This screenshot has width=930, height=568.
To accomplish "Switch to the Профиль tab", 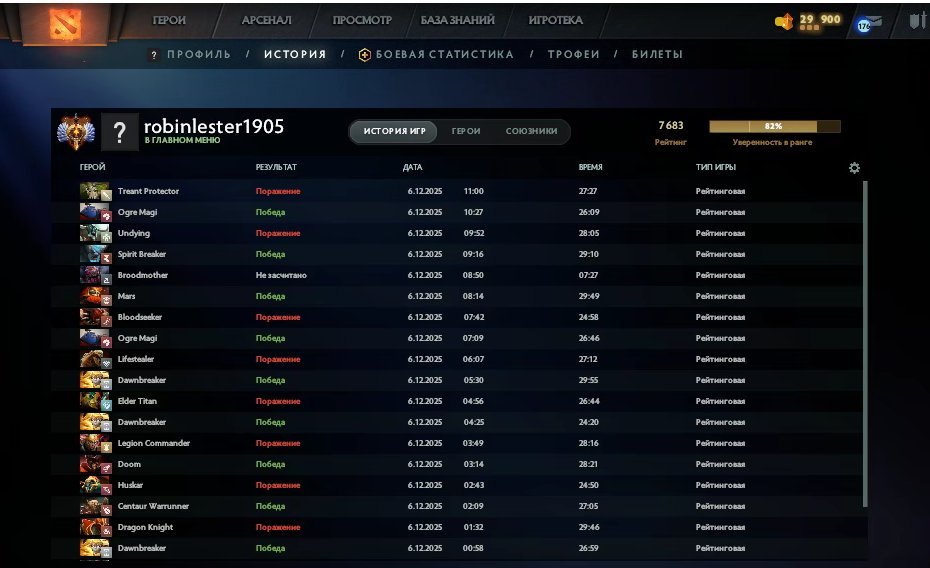I will pyautogui.click(x=199, y=55).
